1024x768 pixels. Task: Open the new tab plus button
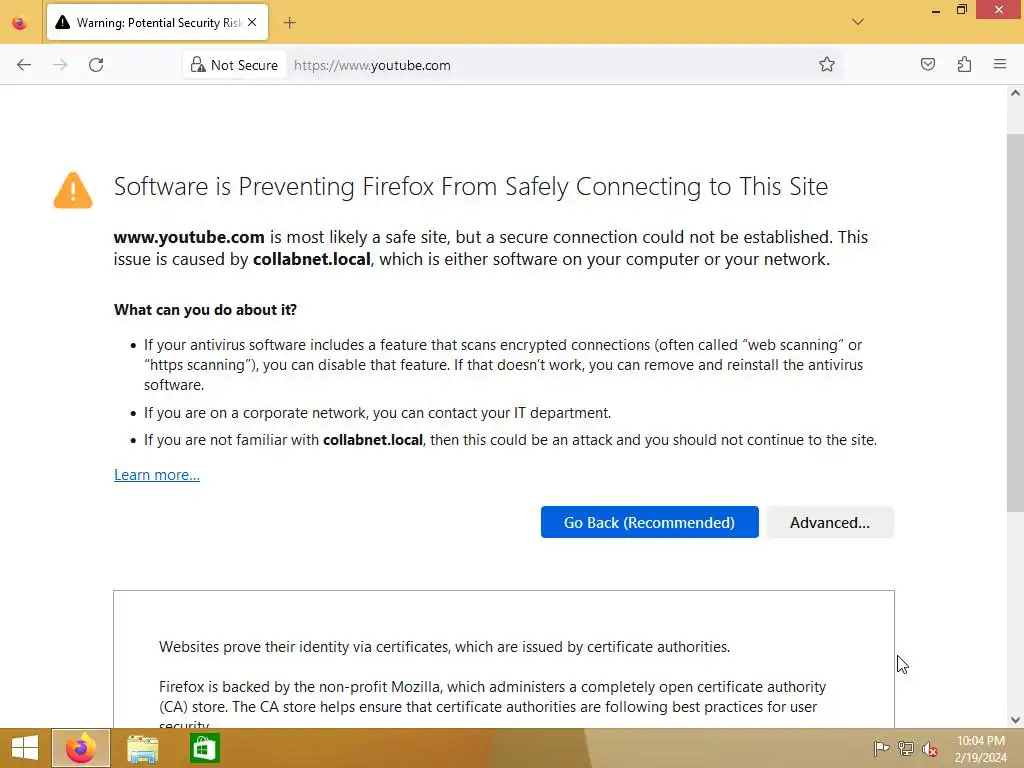290,22
